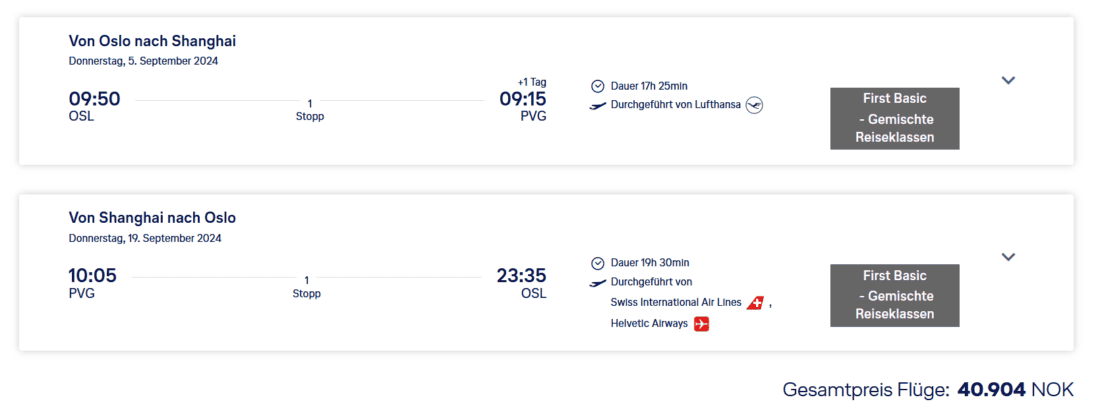The height and width of the screenshot is (410, 1100).
Task: Expand the Shanghai to Oslo flight details
Action: point(1008,257)
